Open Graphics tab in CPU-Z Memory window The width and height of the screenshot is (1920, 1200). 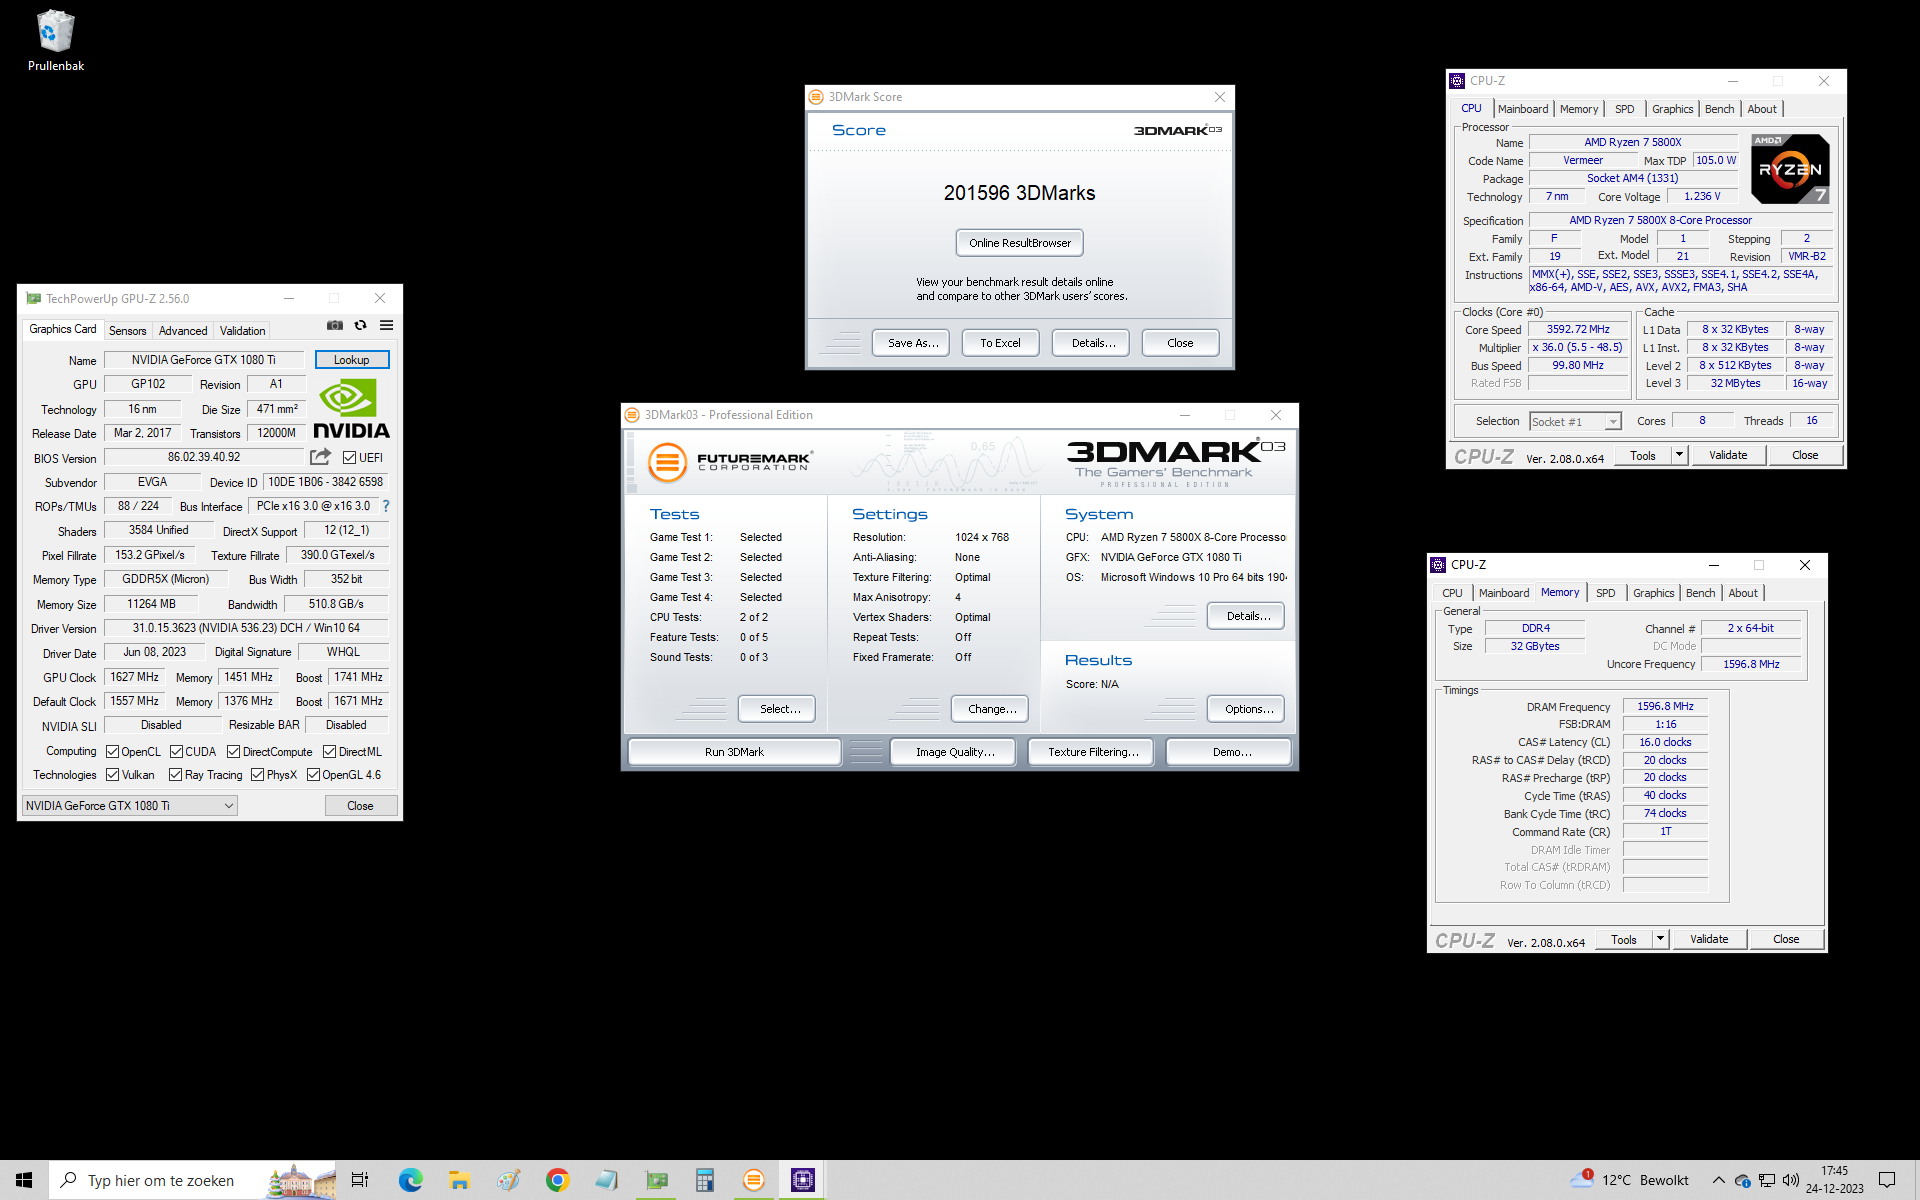tap(1654, 593)
